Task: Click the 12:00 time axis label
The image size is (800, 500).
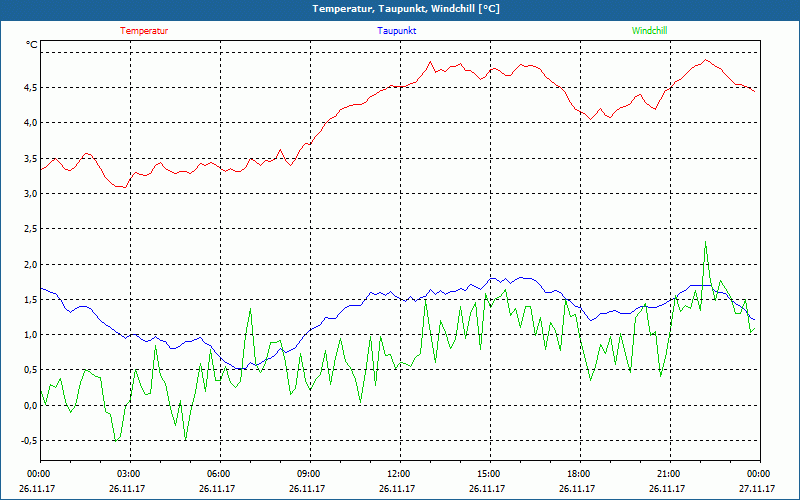Action: [x=400, y=474]
